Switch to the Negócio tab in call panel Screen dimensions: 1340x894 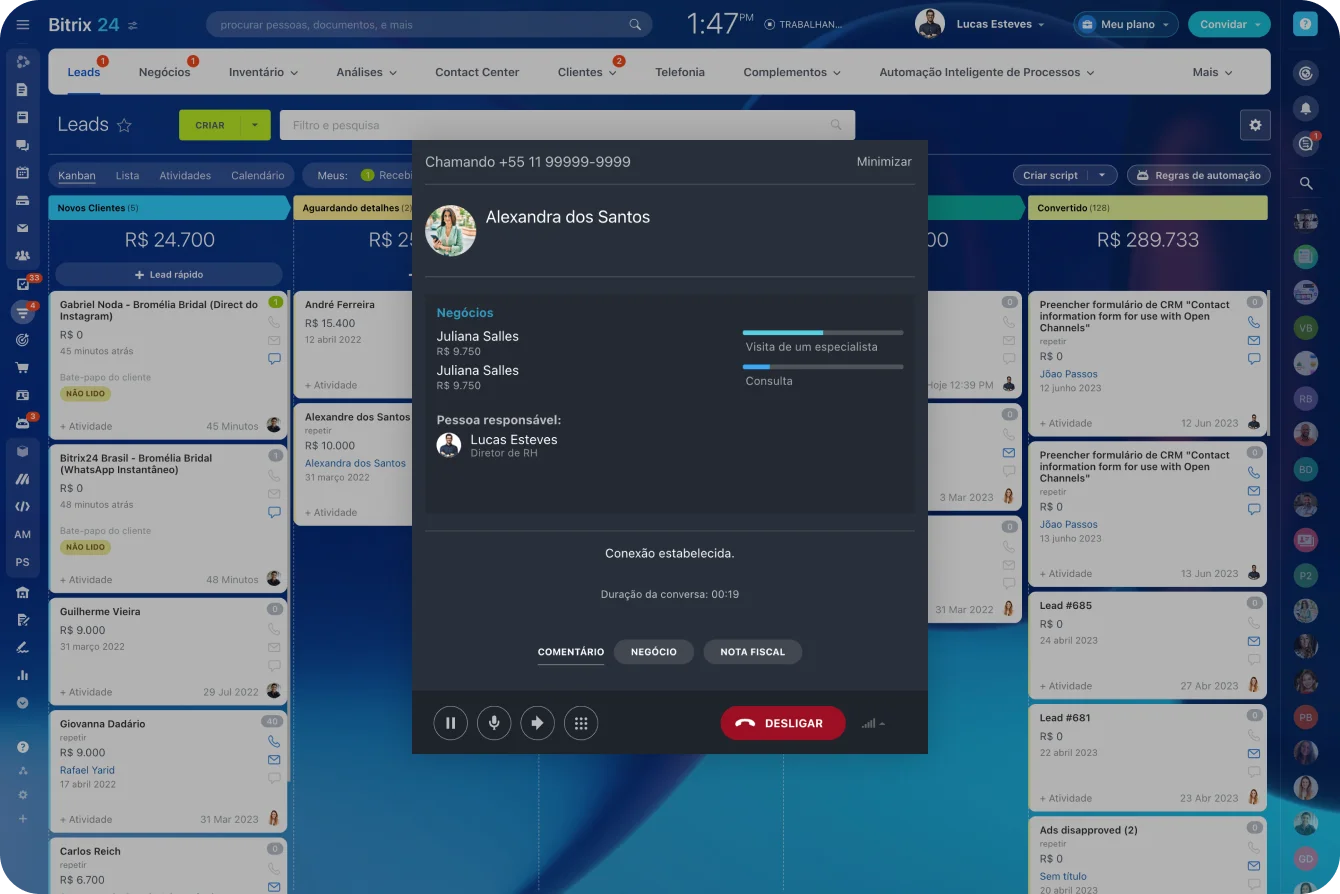point(653,652)
